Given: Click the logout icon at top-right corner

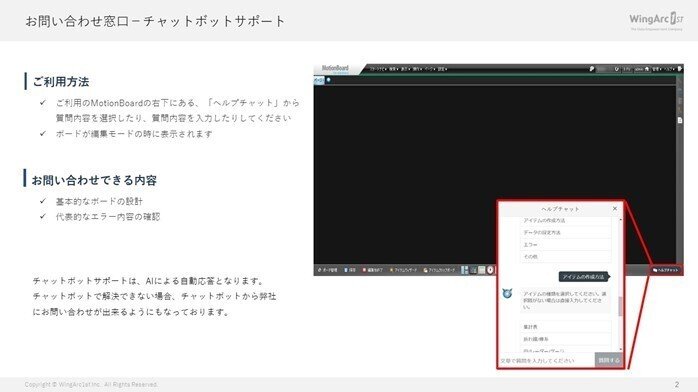Looking at the screenshot, I should [679, 69].
